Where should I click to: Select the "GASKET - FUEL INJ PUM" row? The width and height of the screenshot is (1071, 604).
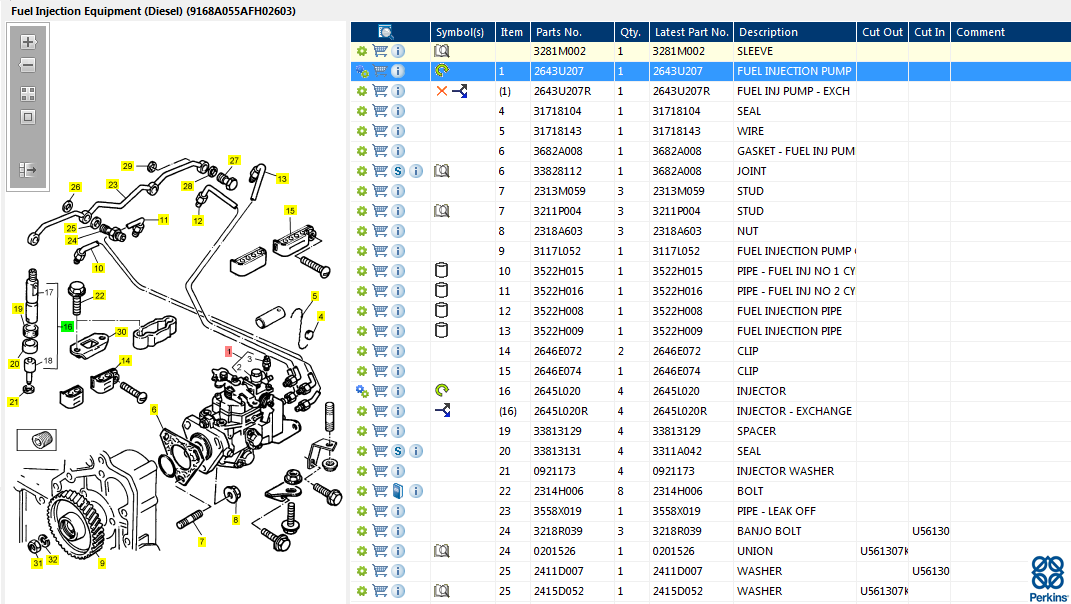[711, 151]
